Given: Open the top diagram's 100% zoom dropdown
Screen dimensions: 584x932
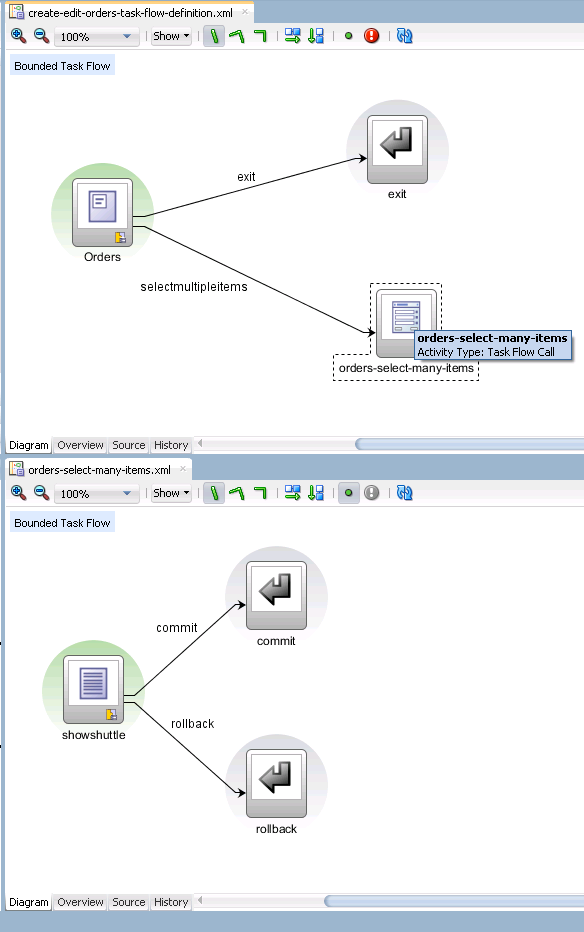Looking at the screenshot, I should [x=97, y=37].
